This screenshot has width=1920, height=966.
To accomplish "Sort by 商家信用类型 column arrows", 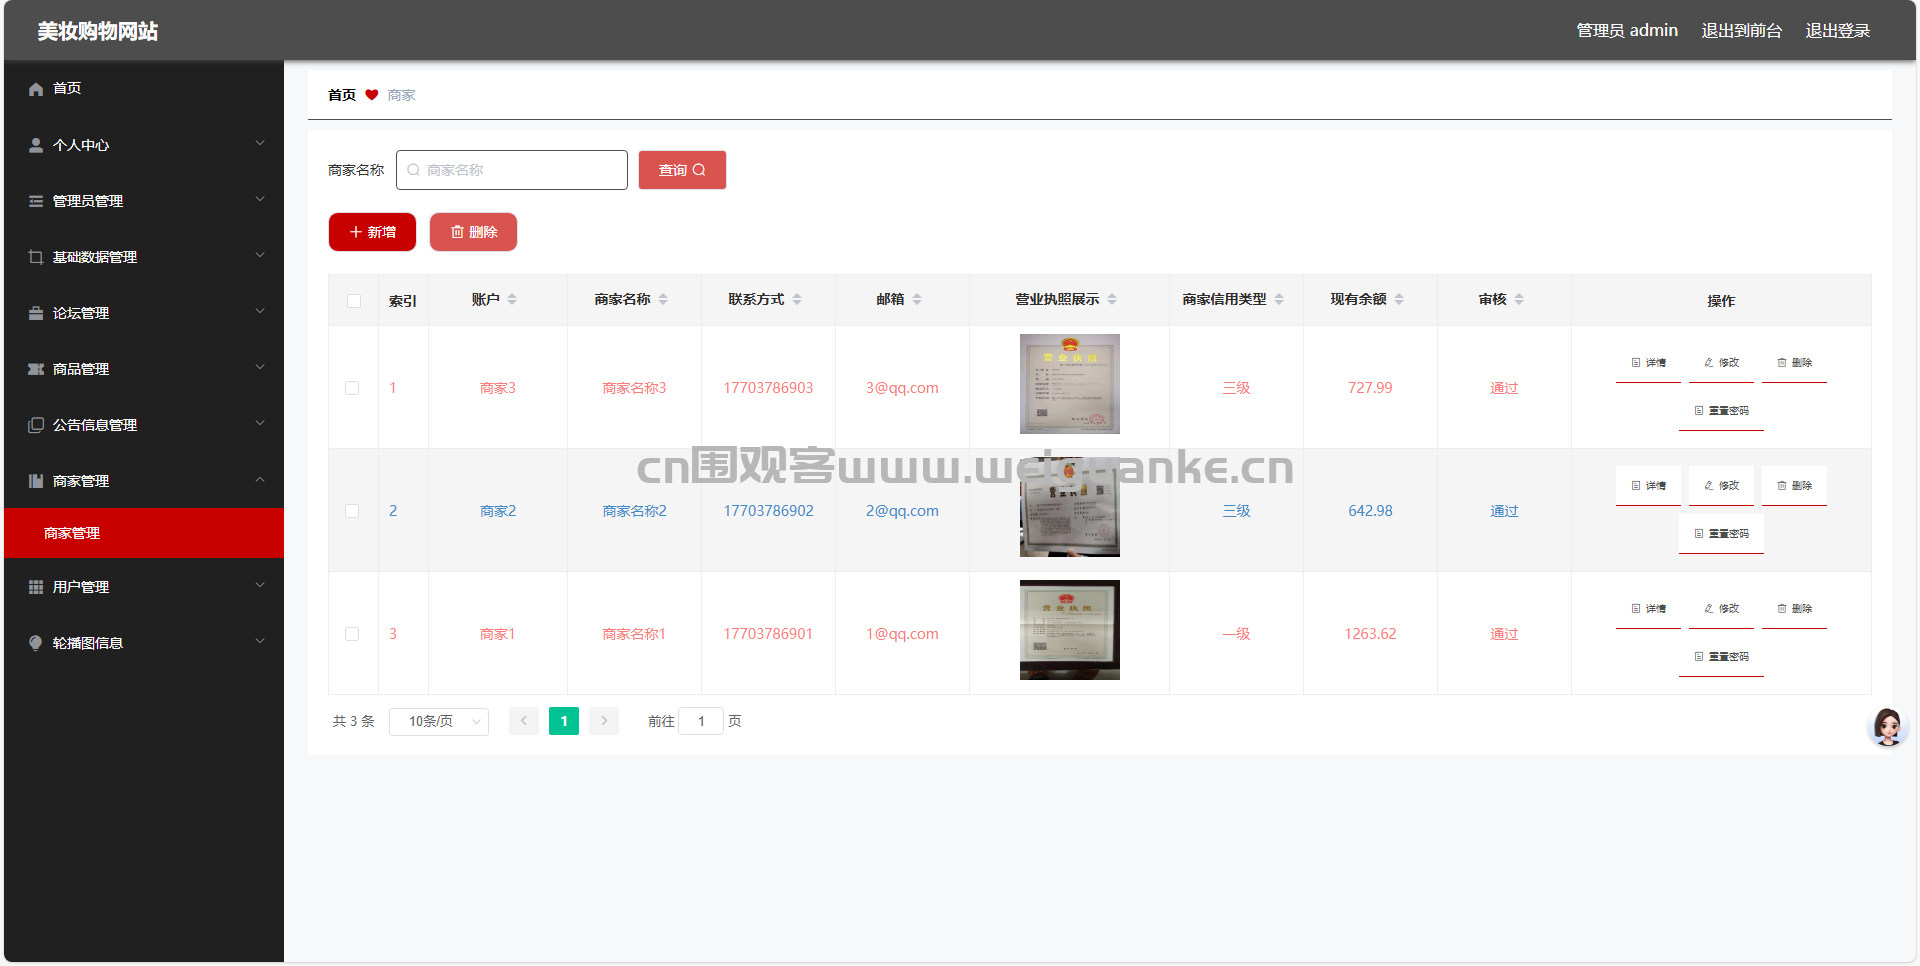I will point(1279,299).
